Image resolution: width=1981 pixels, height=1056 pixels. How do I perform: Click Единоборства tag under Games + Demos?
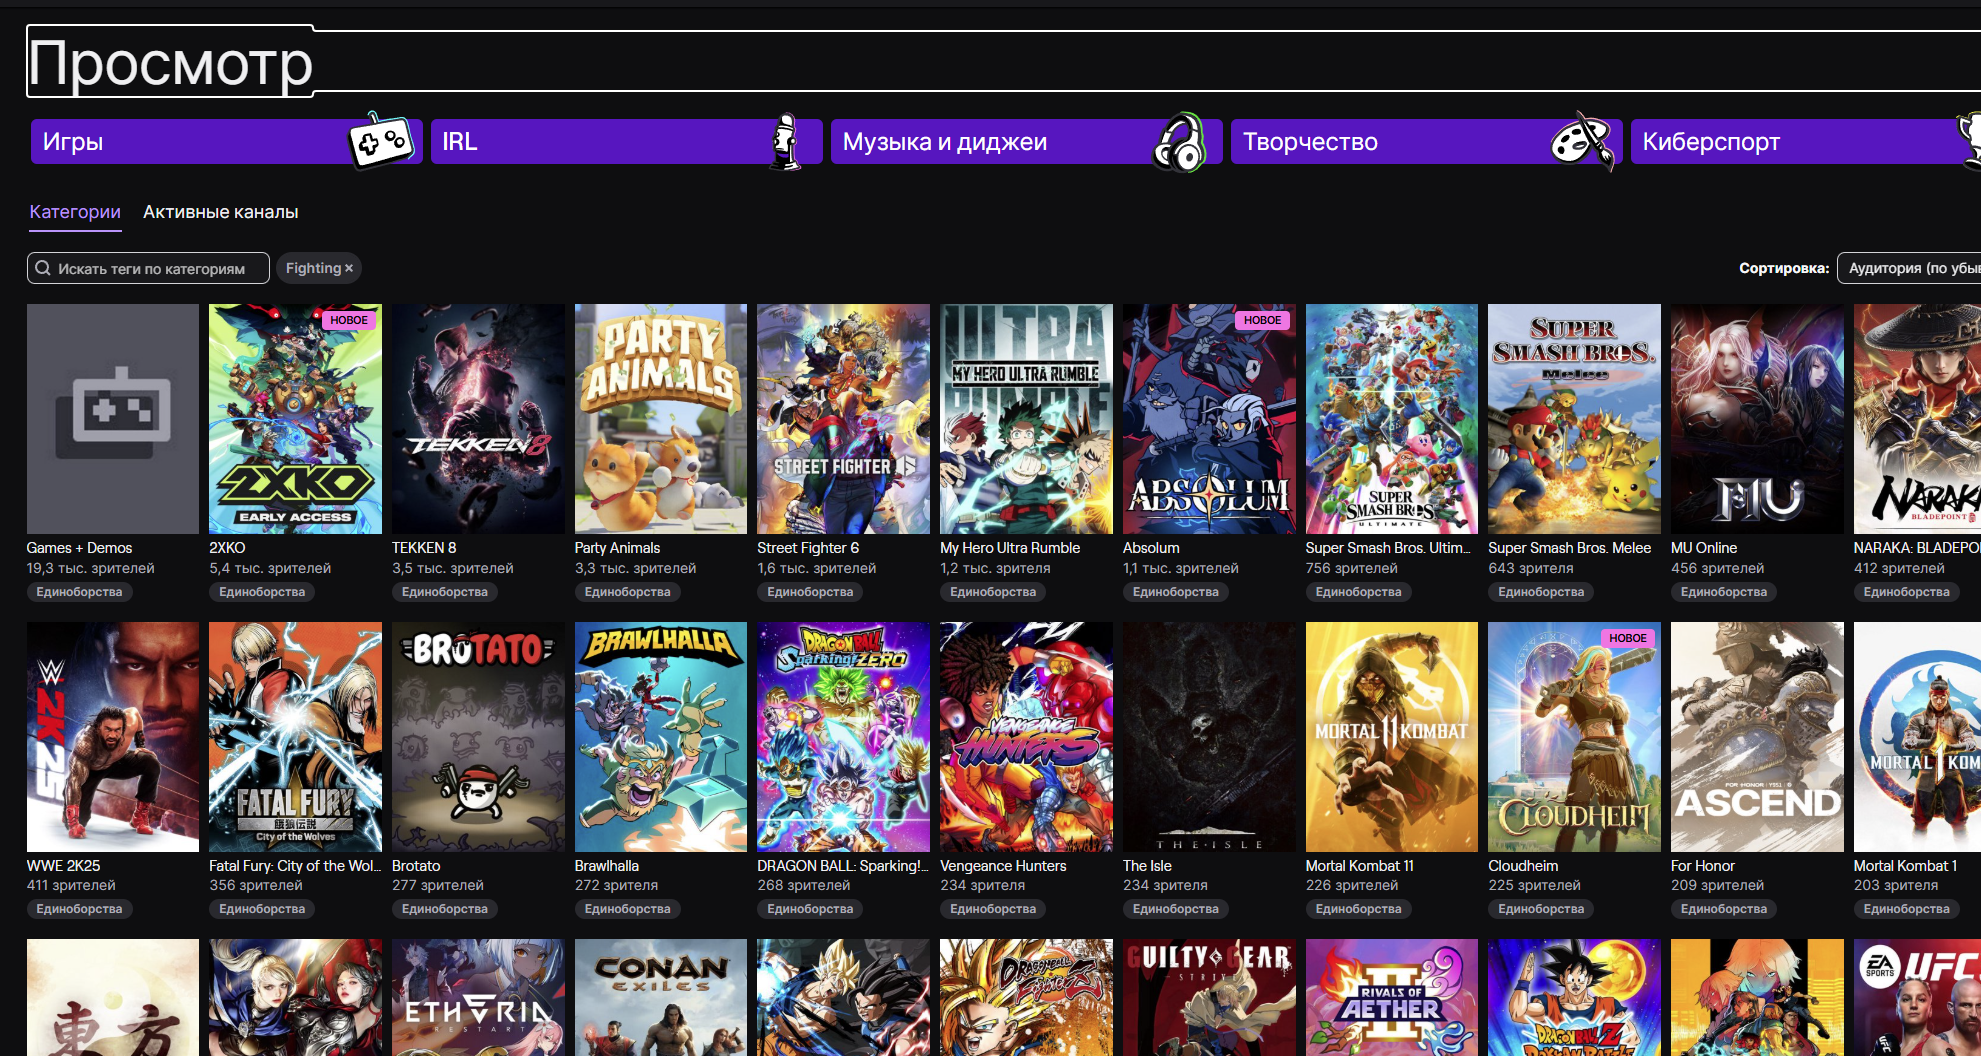[x=80, y=592]
